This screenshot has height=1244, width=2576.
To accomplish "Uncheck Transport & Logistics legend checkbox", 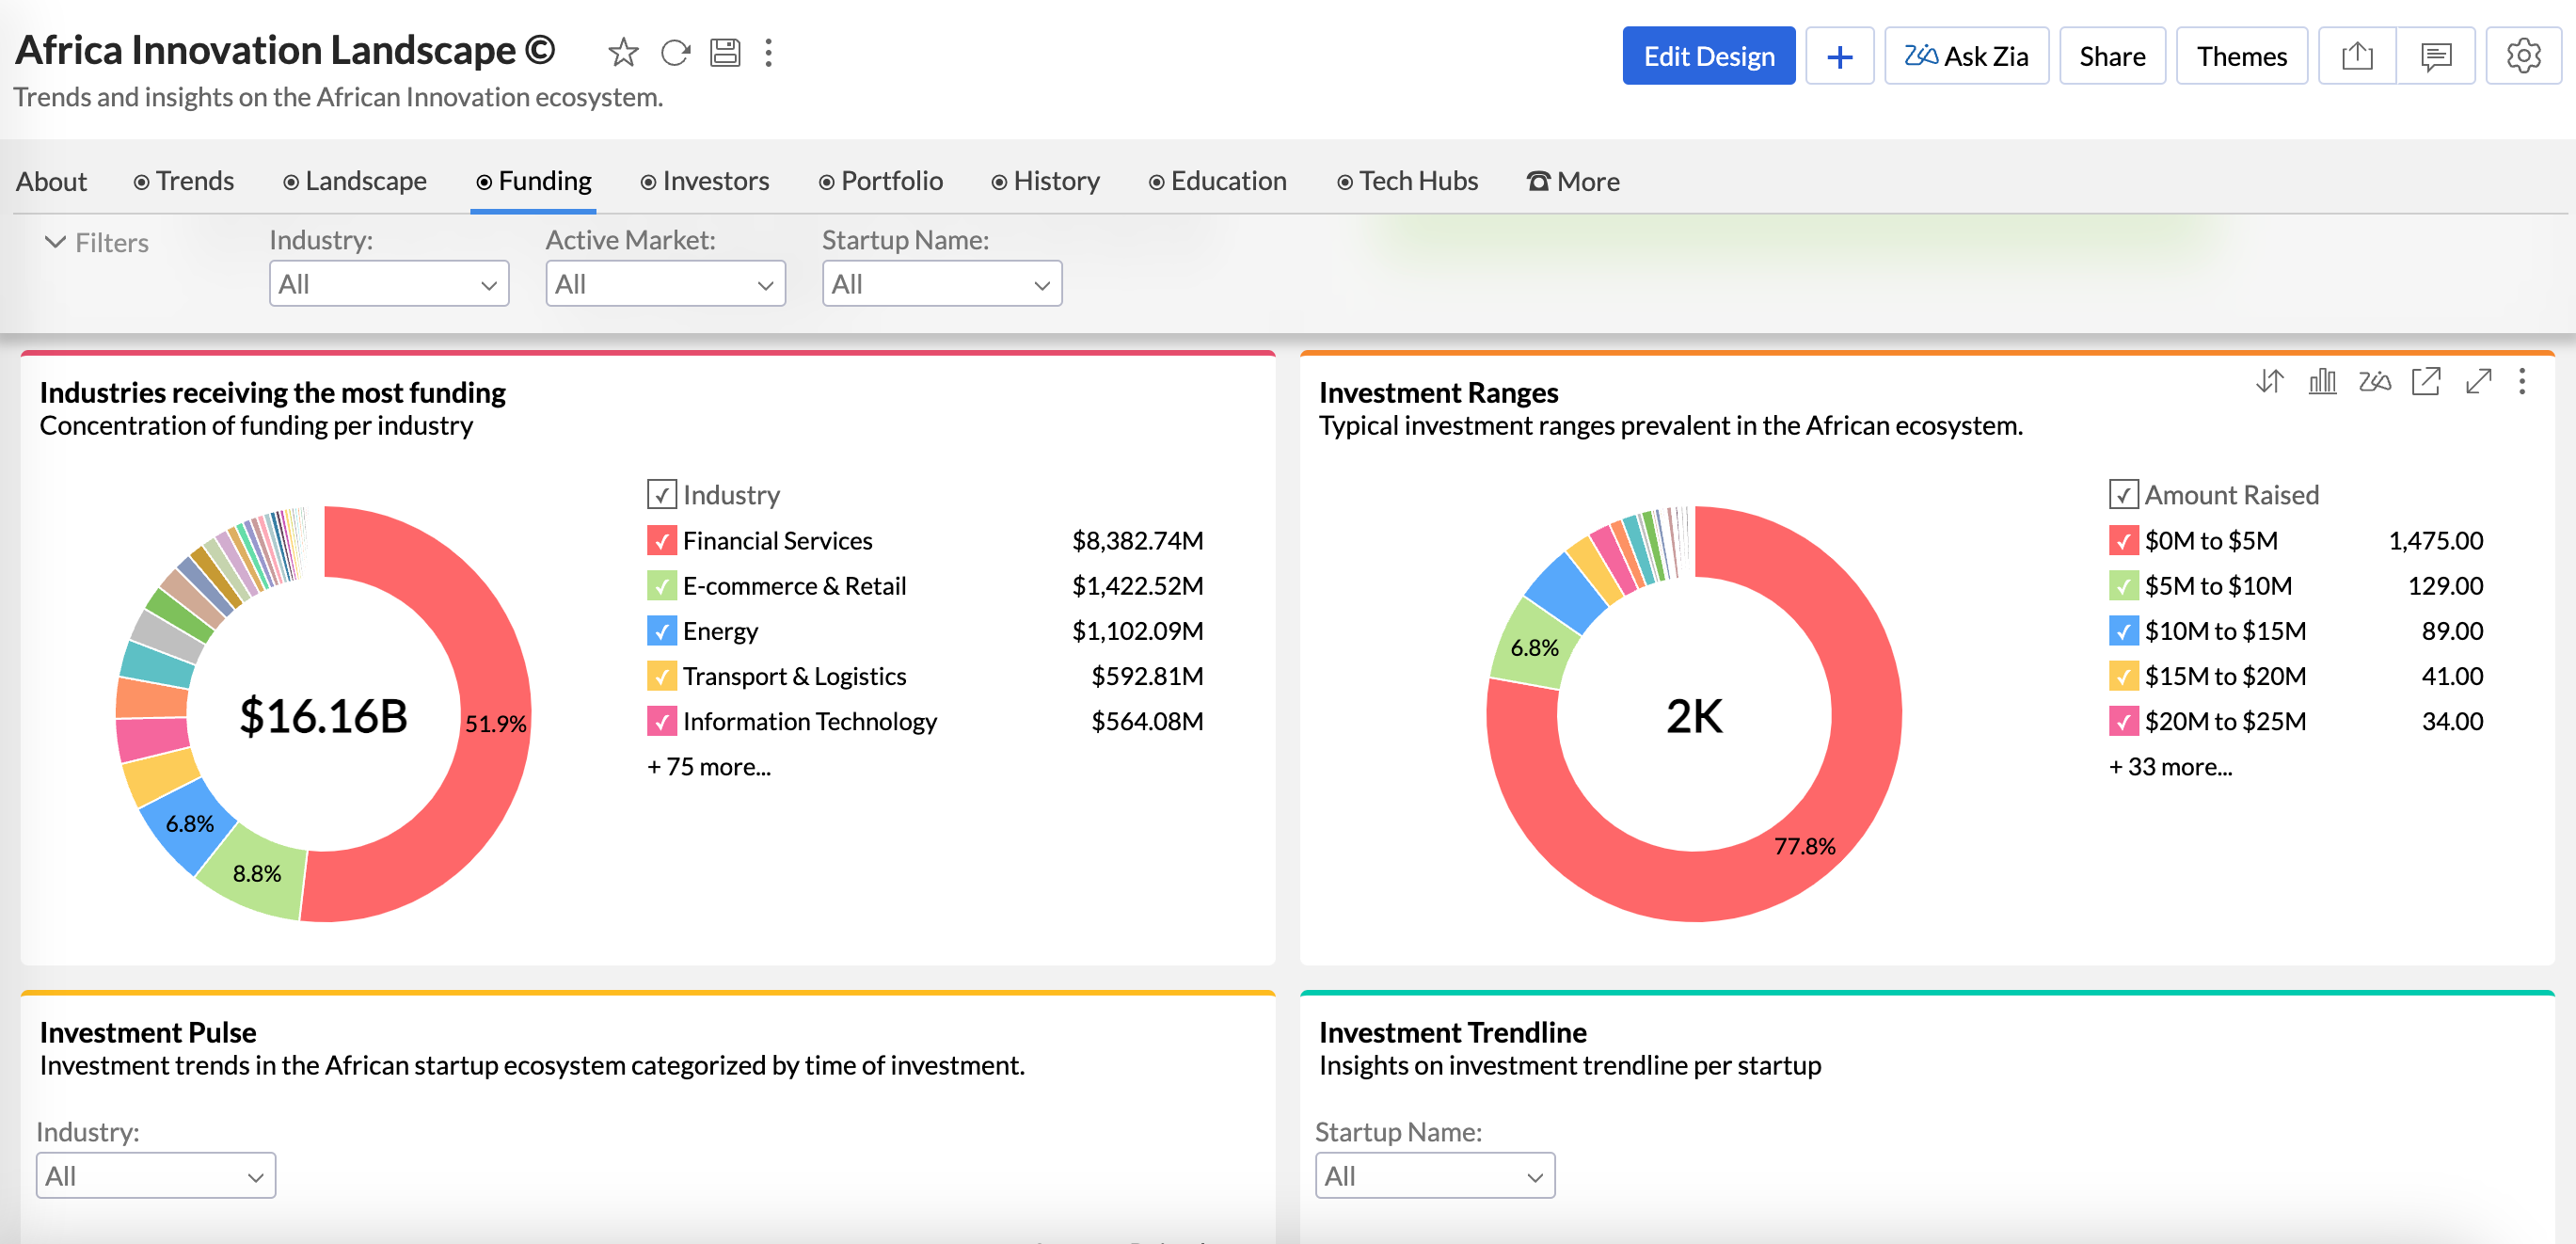I will tap(661, 676).
